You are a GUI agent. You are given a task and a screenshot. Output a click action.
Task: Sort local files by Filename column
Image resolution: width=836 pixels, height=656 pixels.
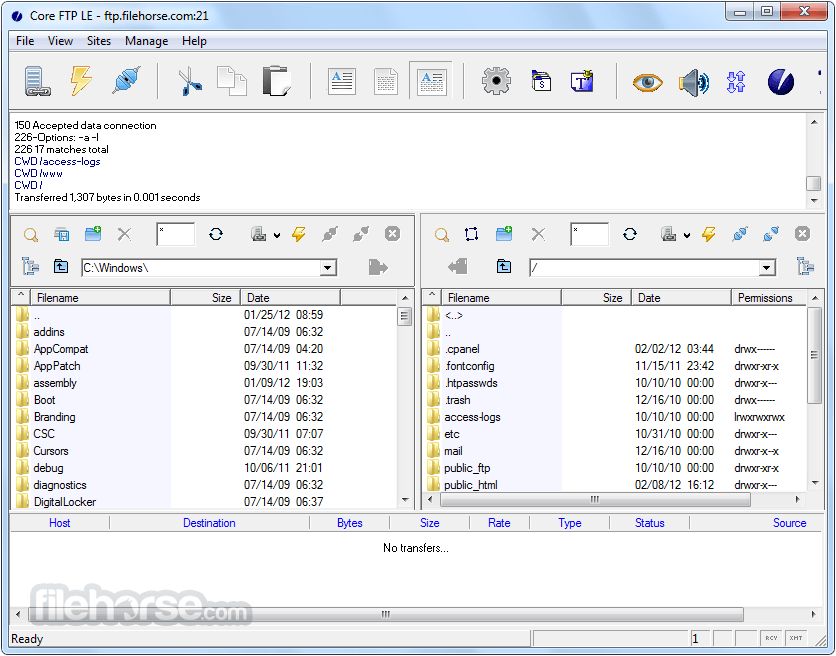tap(100, 298)
